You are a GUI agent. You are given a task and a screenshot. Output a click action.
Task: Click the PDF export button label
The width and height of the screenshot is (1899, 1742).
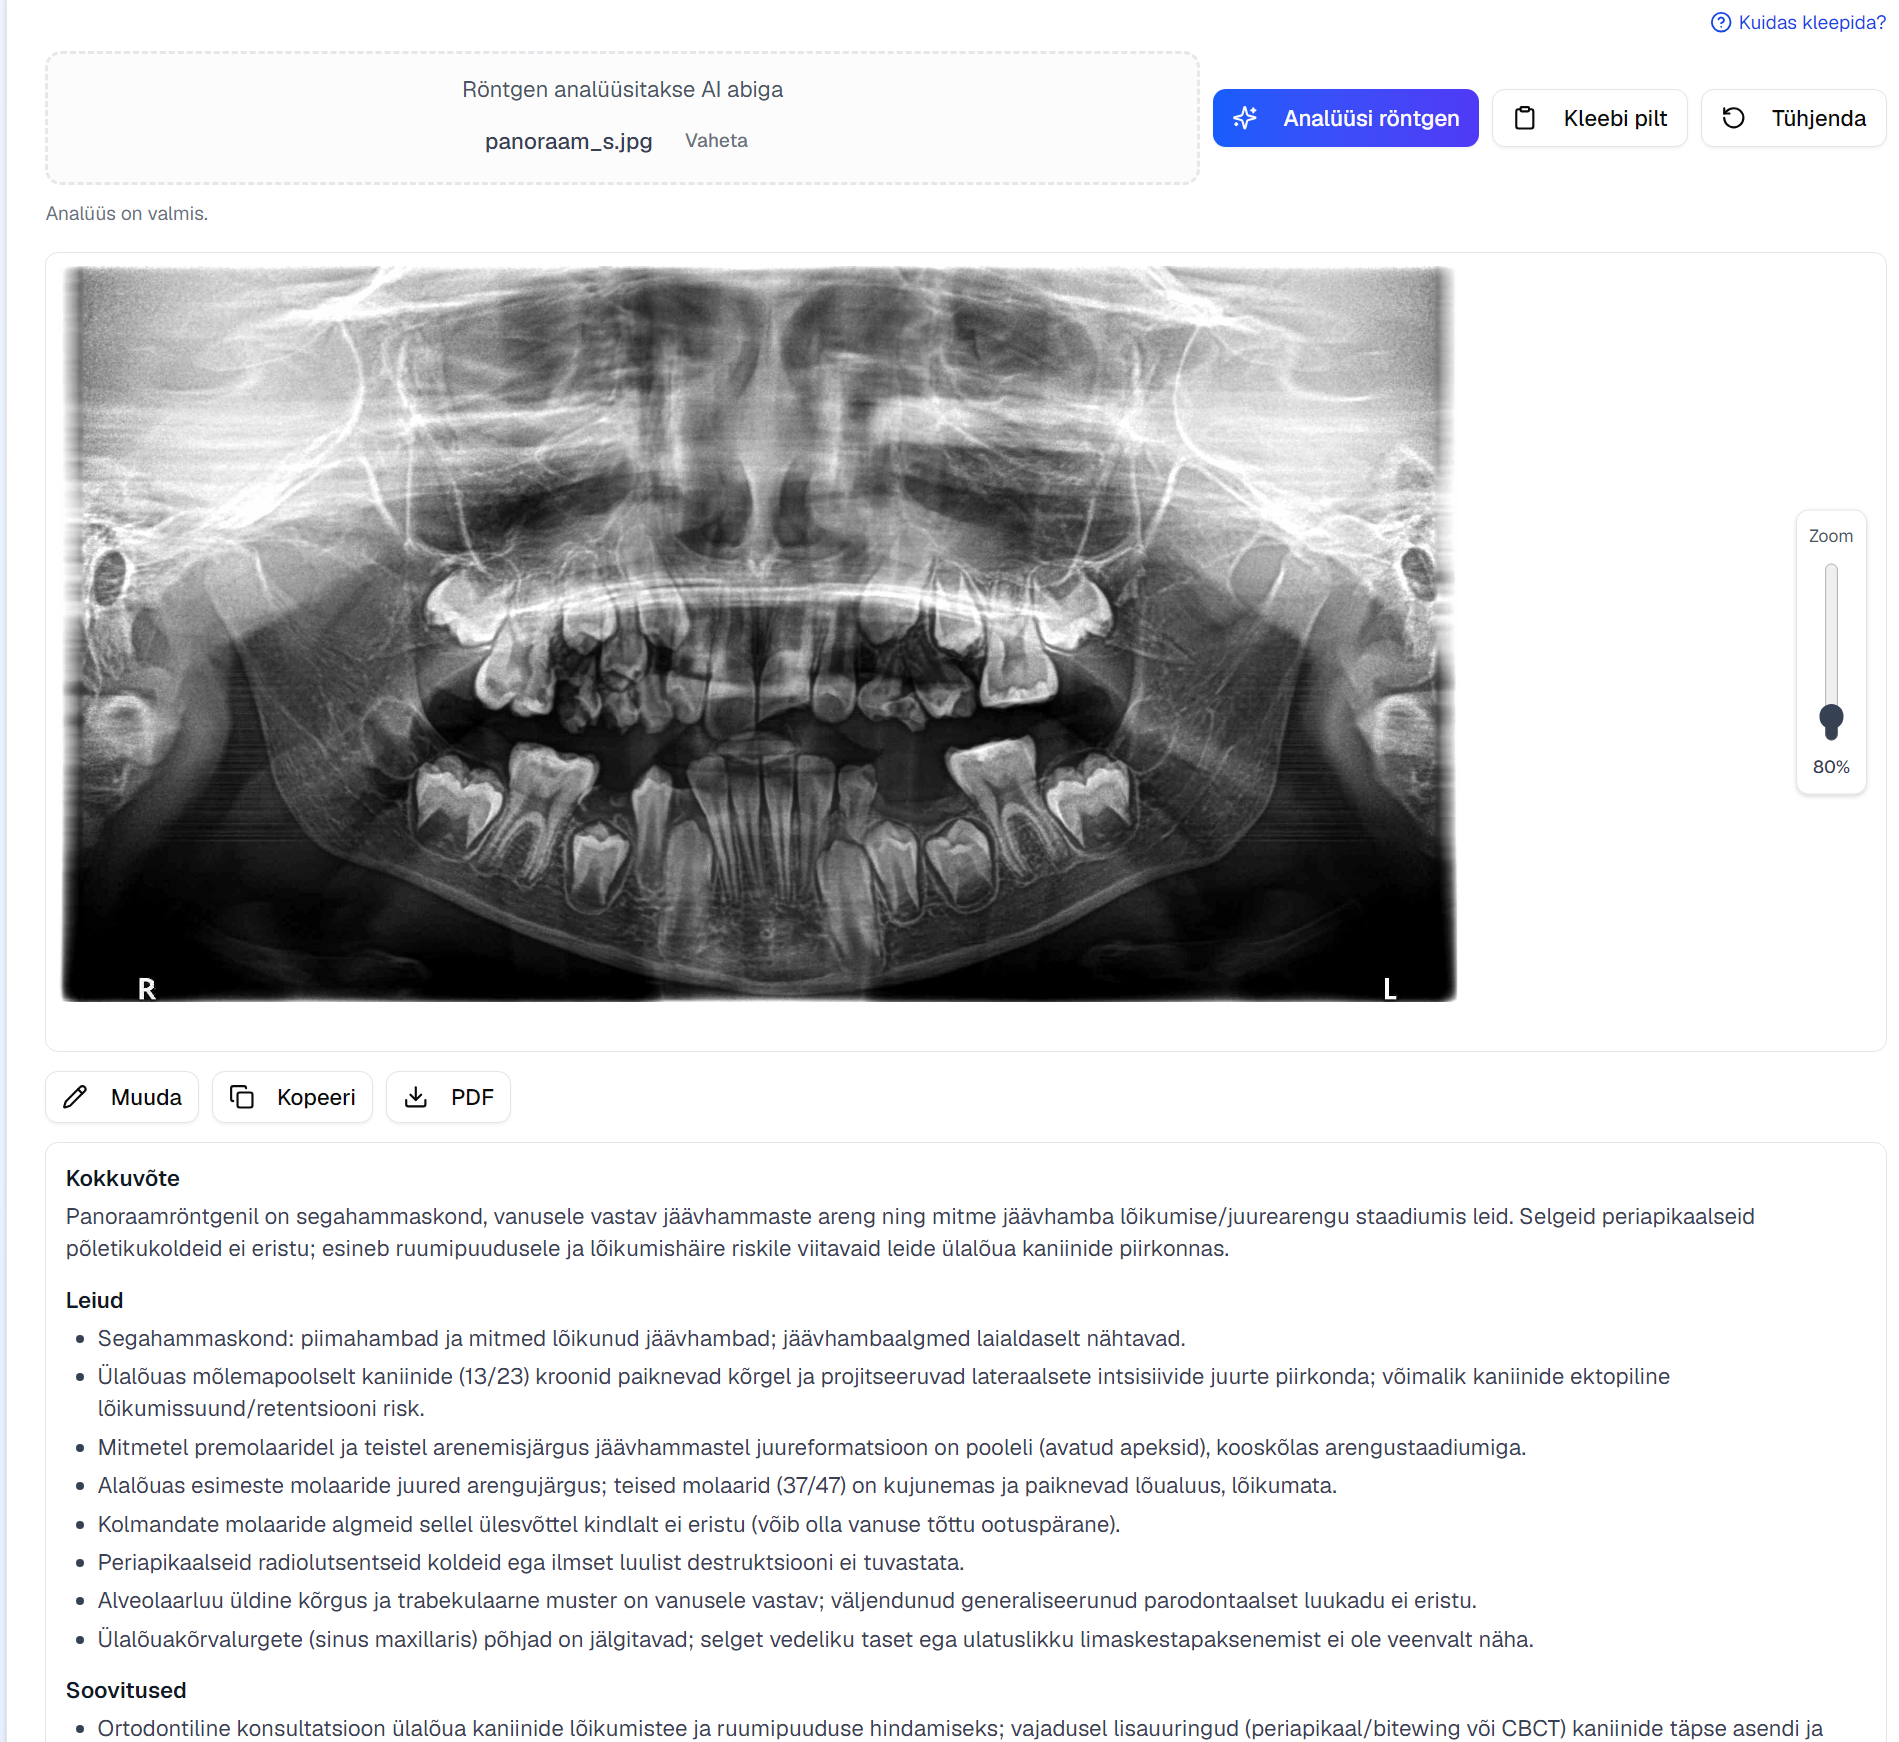point(472,1097)
